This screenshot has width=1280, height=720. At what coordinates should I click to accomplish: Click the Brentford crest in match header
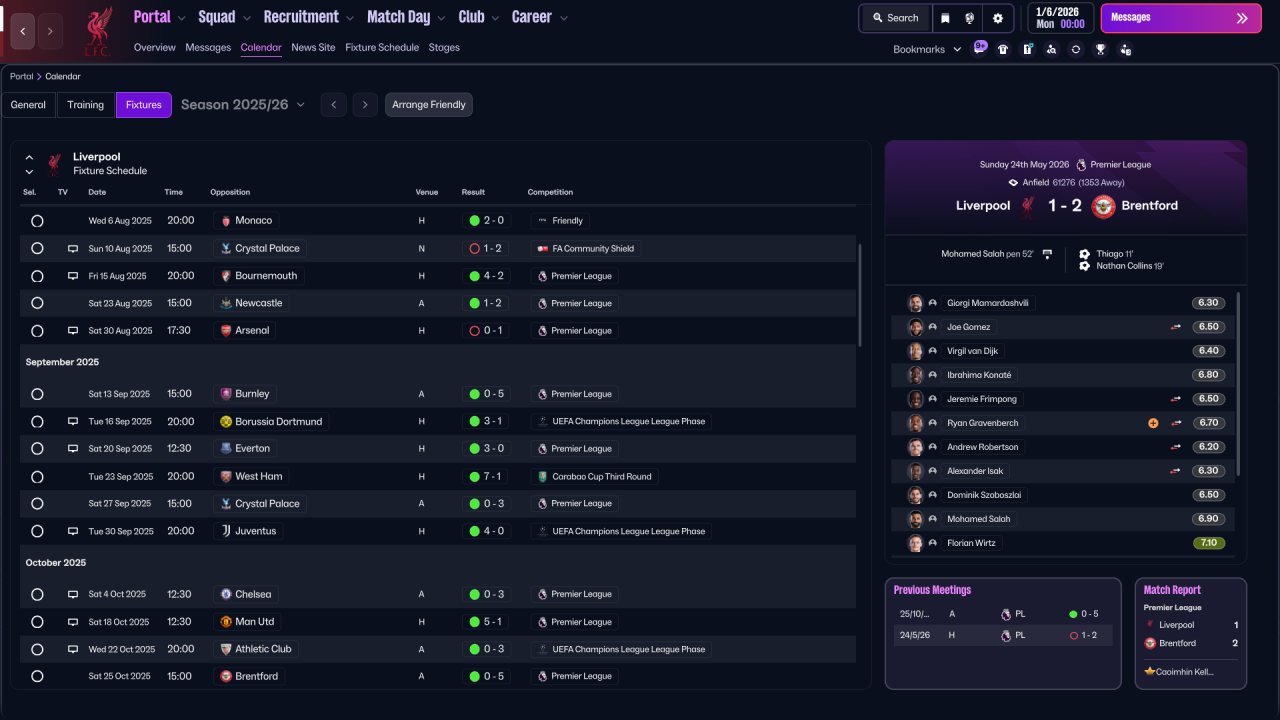click(1103, 206)
